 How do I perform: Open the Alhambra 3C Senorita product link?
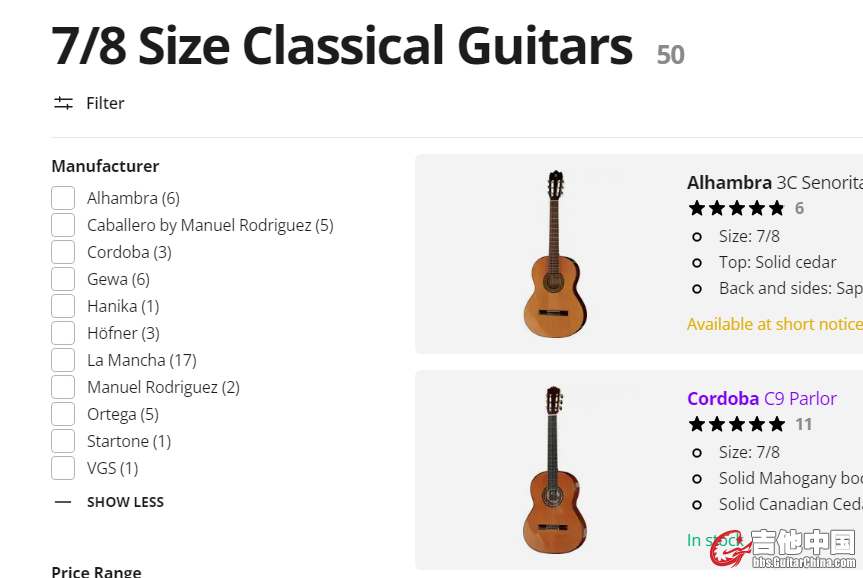coord(773,182)
